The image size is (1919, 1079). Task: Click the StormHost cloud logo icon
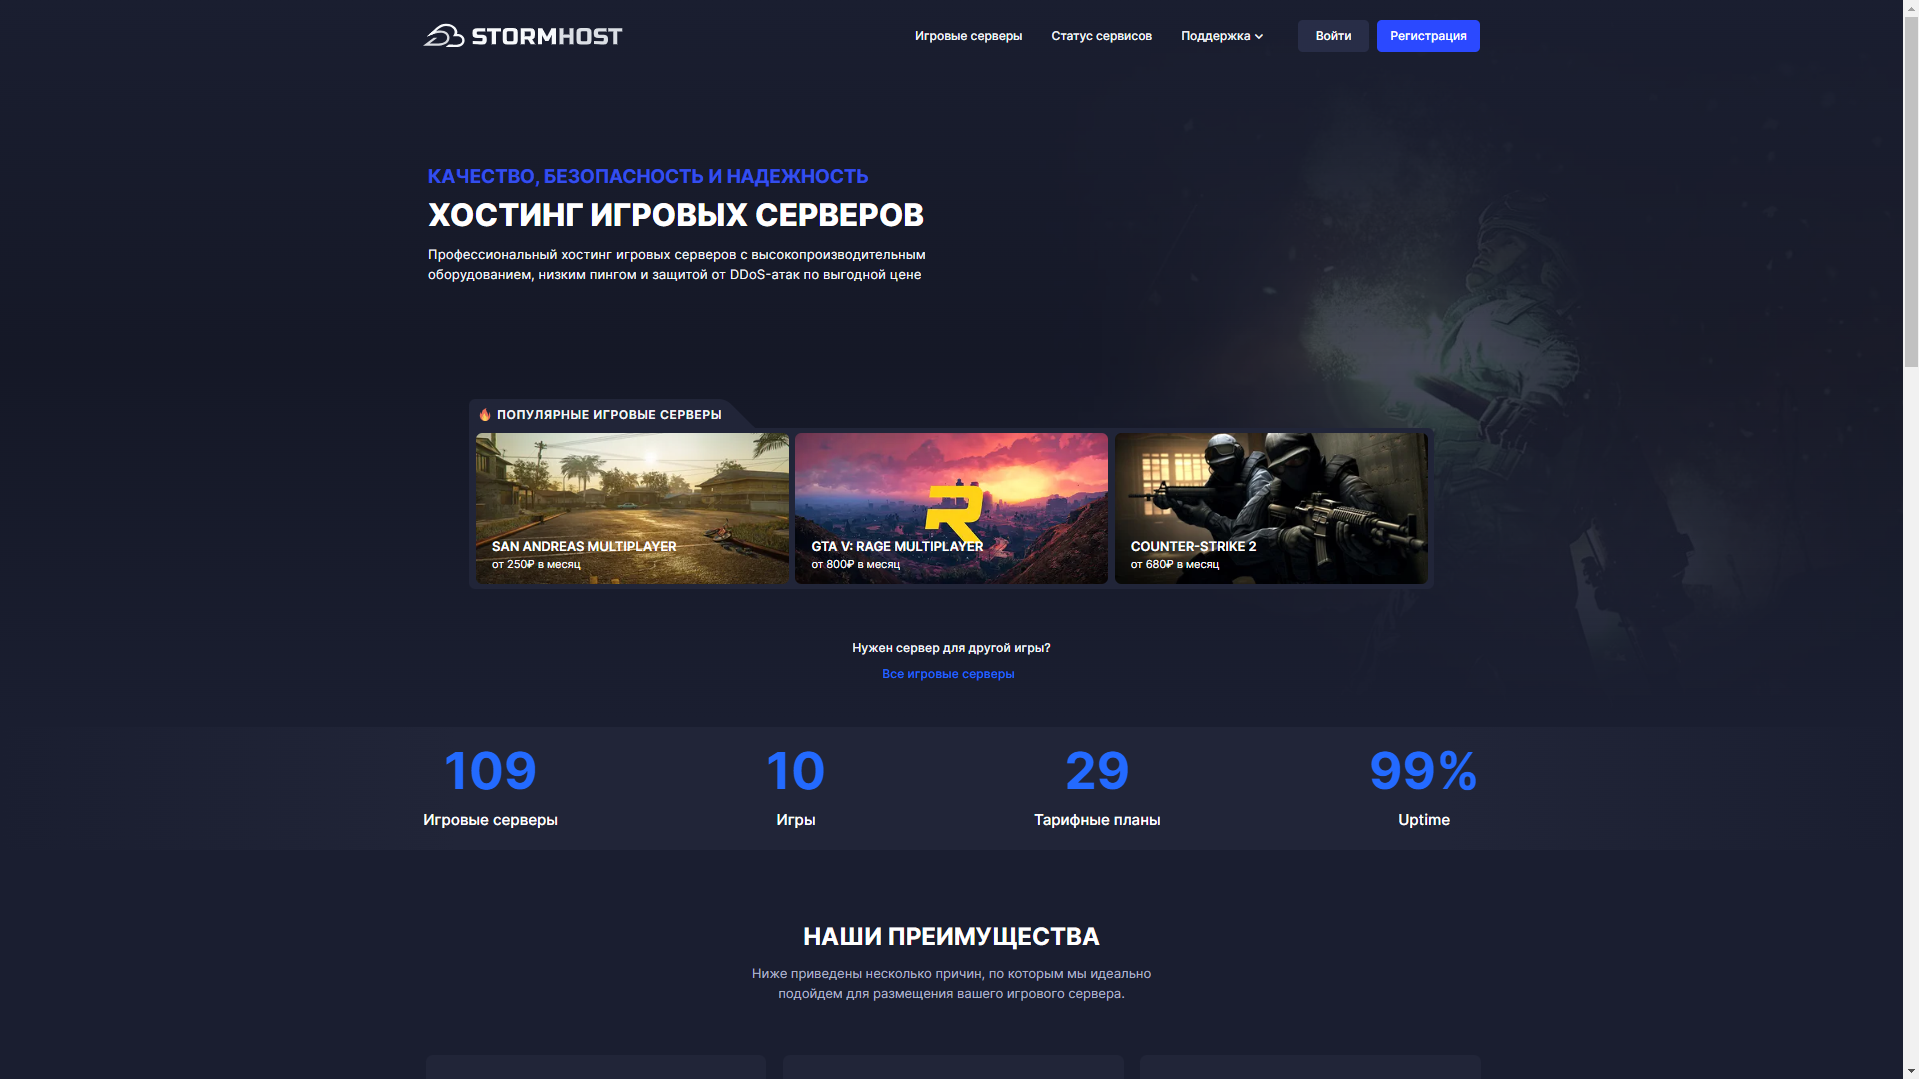coord(444,36)
